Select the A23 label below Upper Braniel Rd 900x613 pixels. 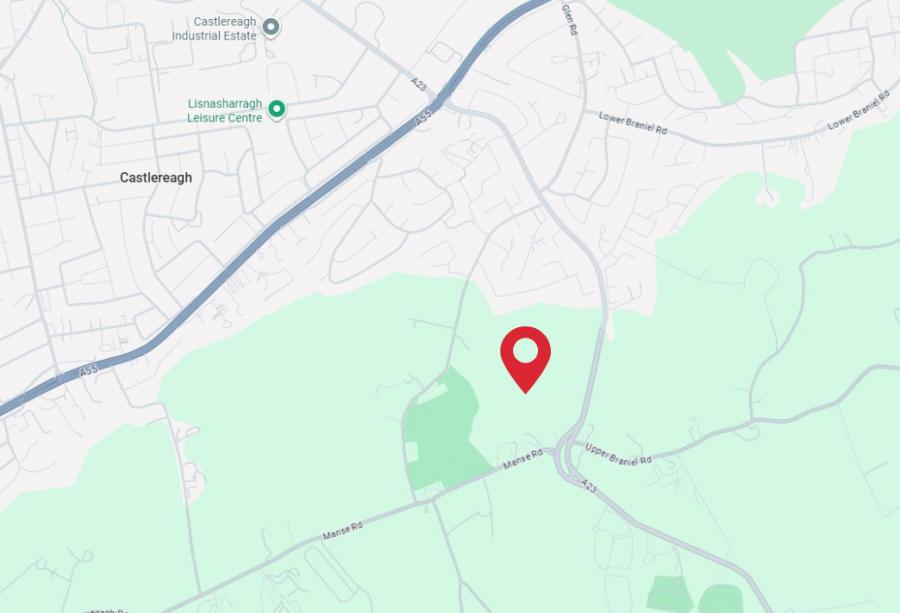(x=588, y=486)
